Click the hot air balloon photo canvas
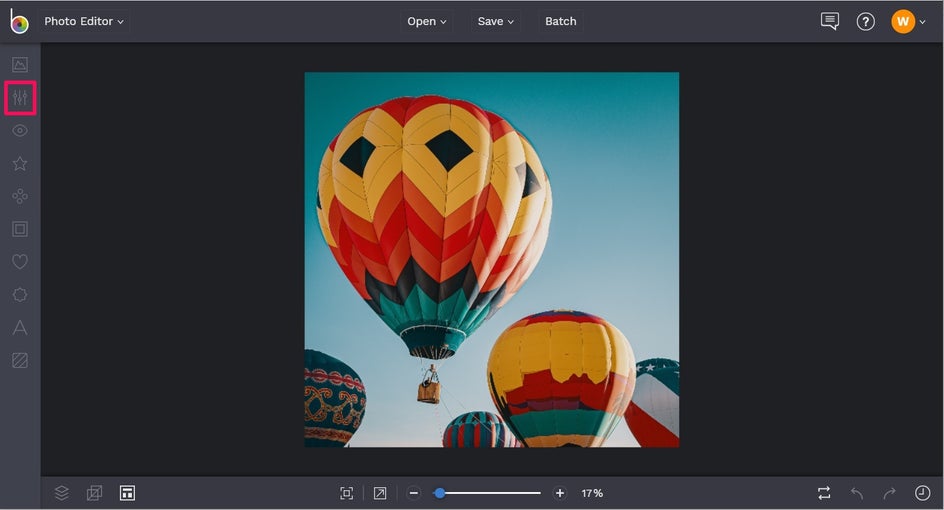944x510 pixels. [x=492, y=260]
